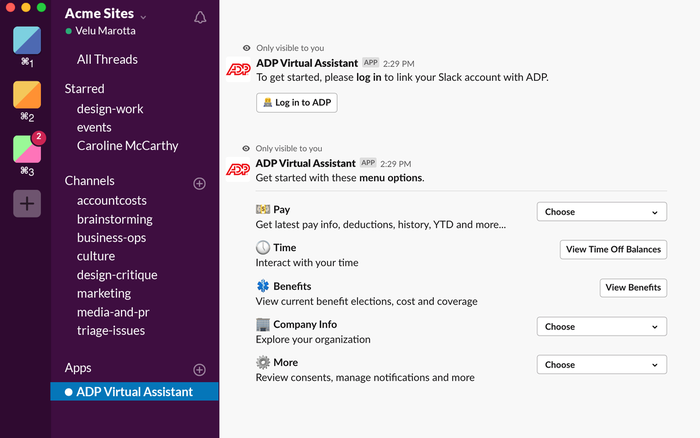Image resolution: width=700 pixels, height=438 pixels.
Task: Open Caroline McCarthy direct message
Action: pyautogui.click(x=127, y=146)
